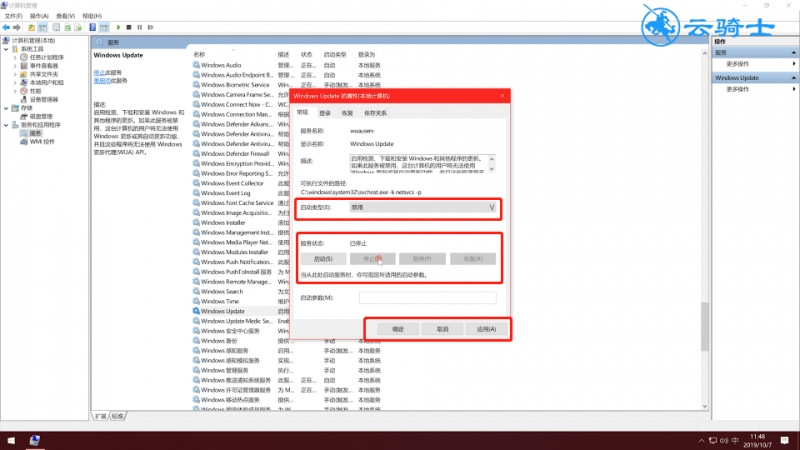
Task: Click the up-one-level folder toolbar icon
Action: point(32,28)
